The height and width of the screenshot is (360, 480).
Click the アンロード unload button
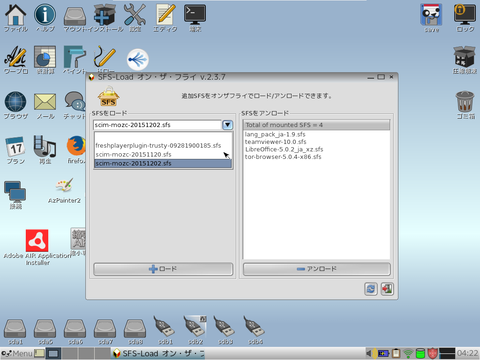click(x=316, y=269)
